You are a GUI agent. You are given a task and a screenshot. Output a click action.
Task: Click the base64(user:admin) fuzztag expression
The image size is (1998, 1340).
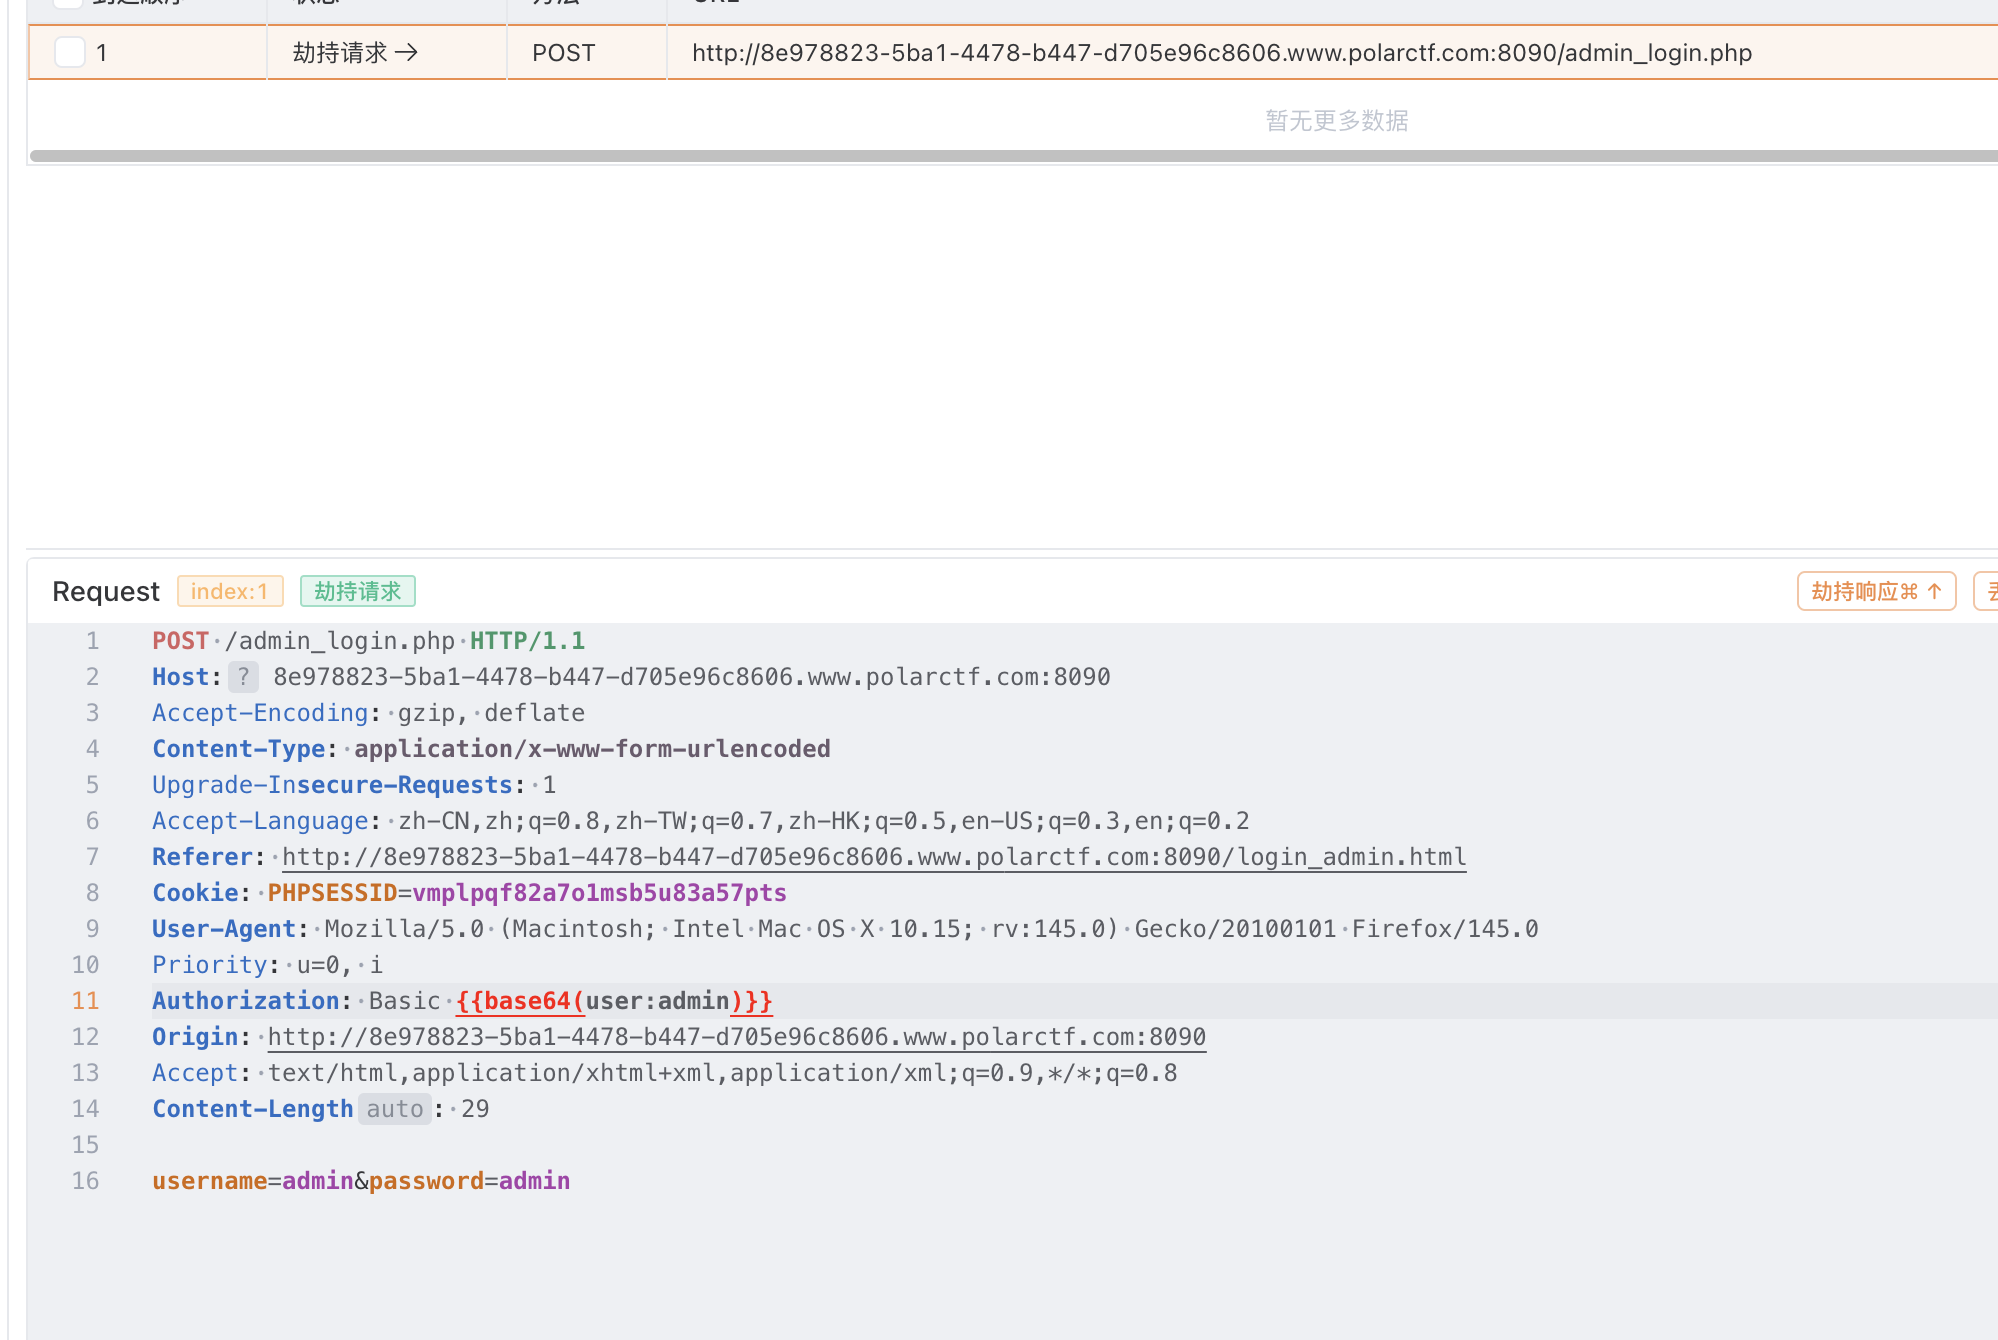click(614, 1001)
